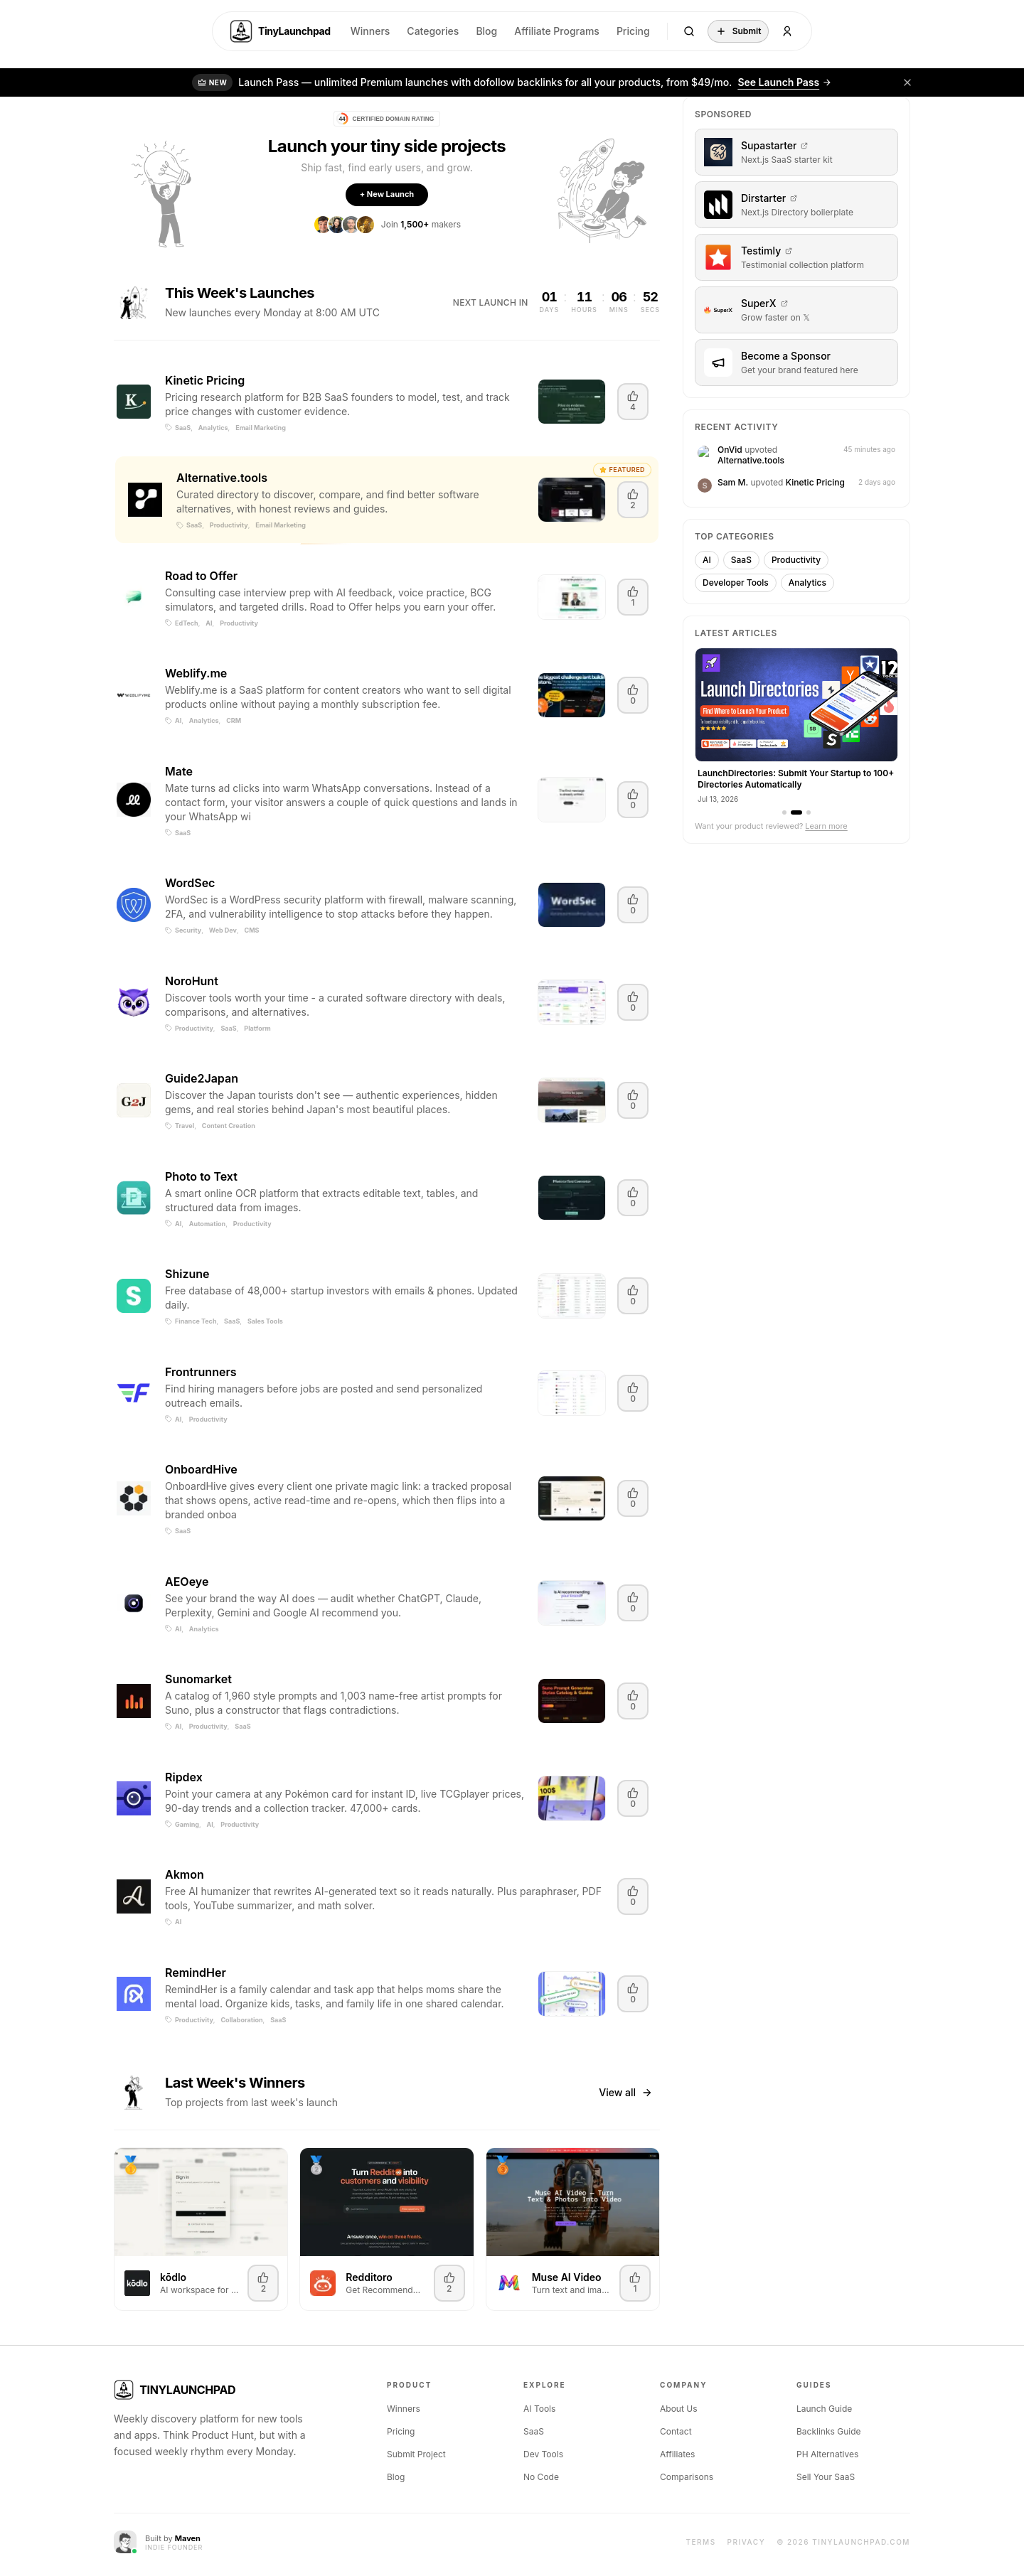Click the Submit button in header
The width and height of the screenshot is (1024, 2576).
(738, 31)
